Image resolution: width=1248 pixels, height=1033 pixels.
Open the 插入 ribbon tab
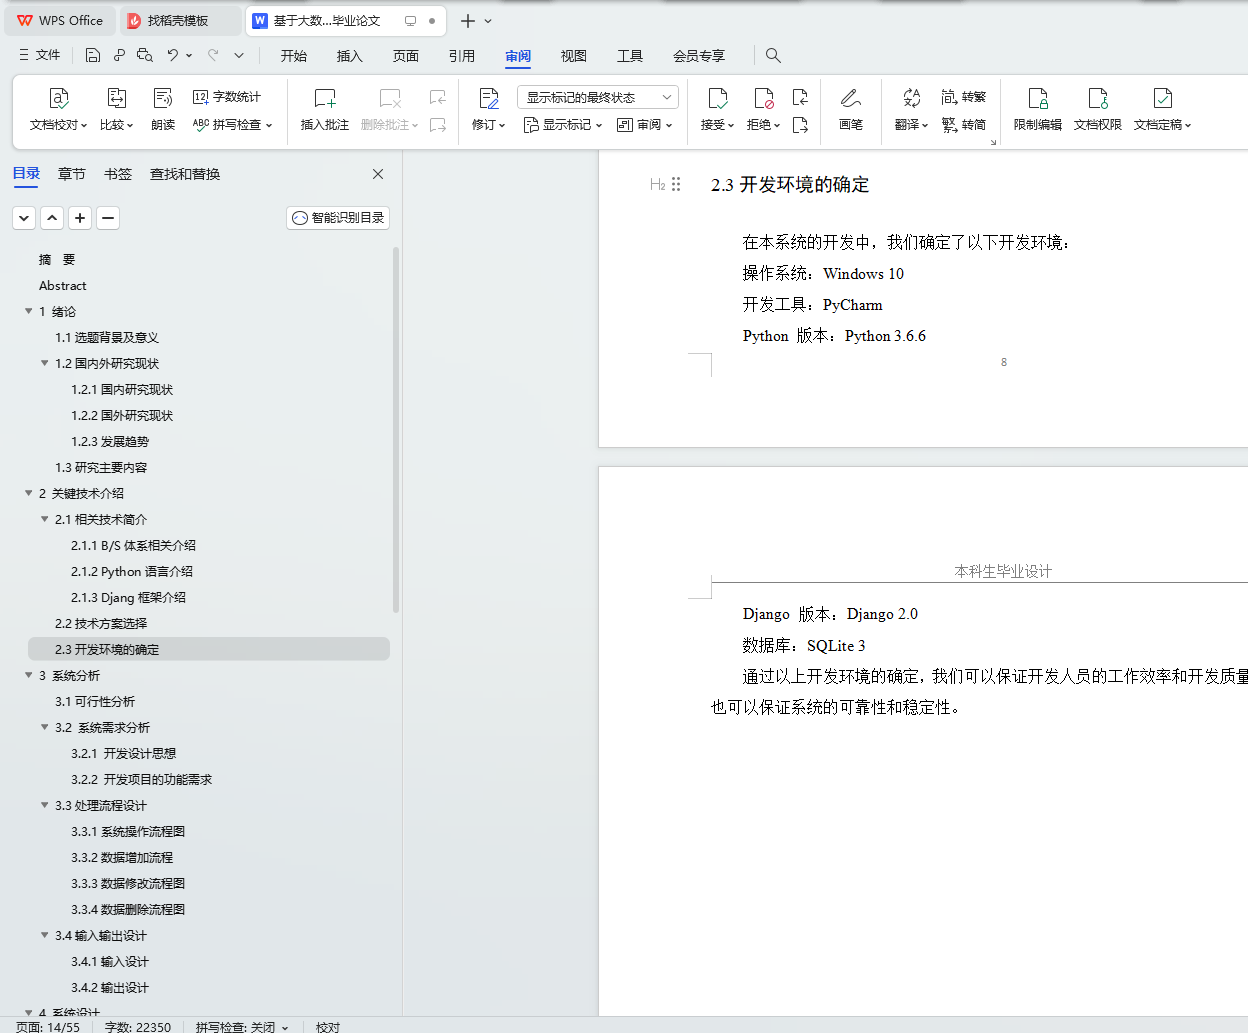tap(350, 56)
